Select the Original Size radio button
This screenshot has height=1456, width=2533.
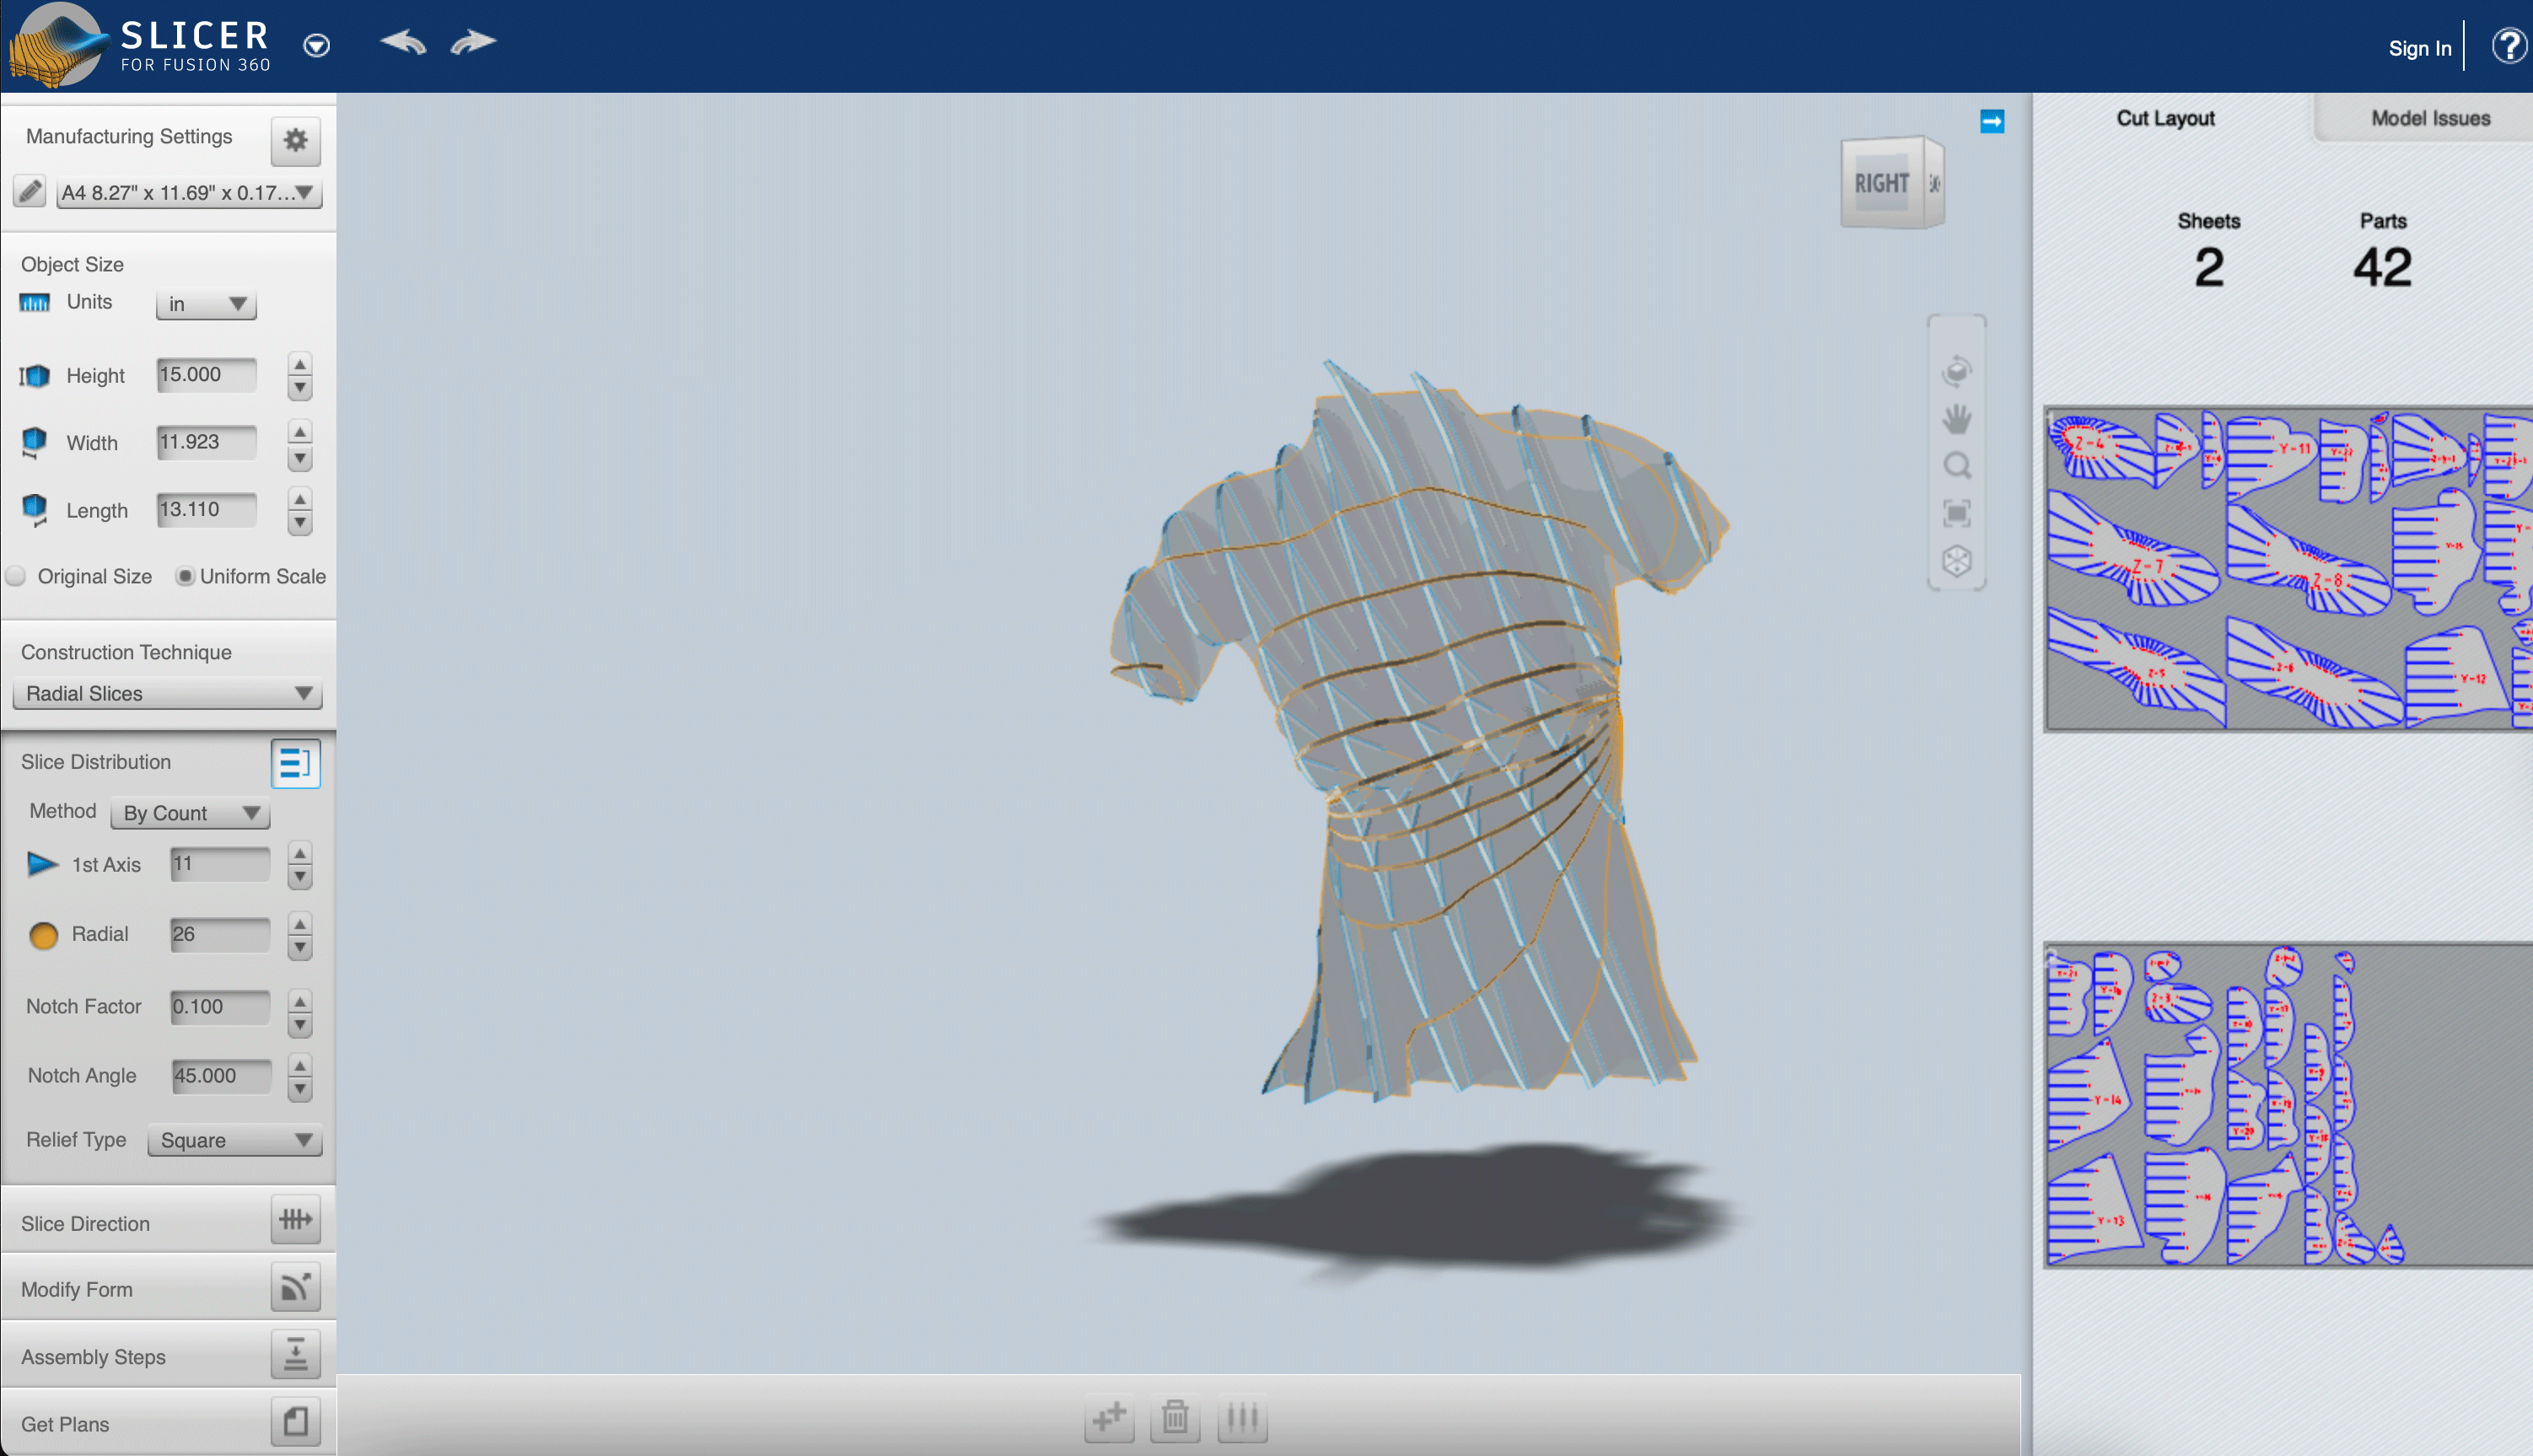(16, 576)
